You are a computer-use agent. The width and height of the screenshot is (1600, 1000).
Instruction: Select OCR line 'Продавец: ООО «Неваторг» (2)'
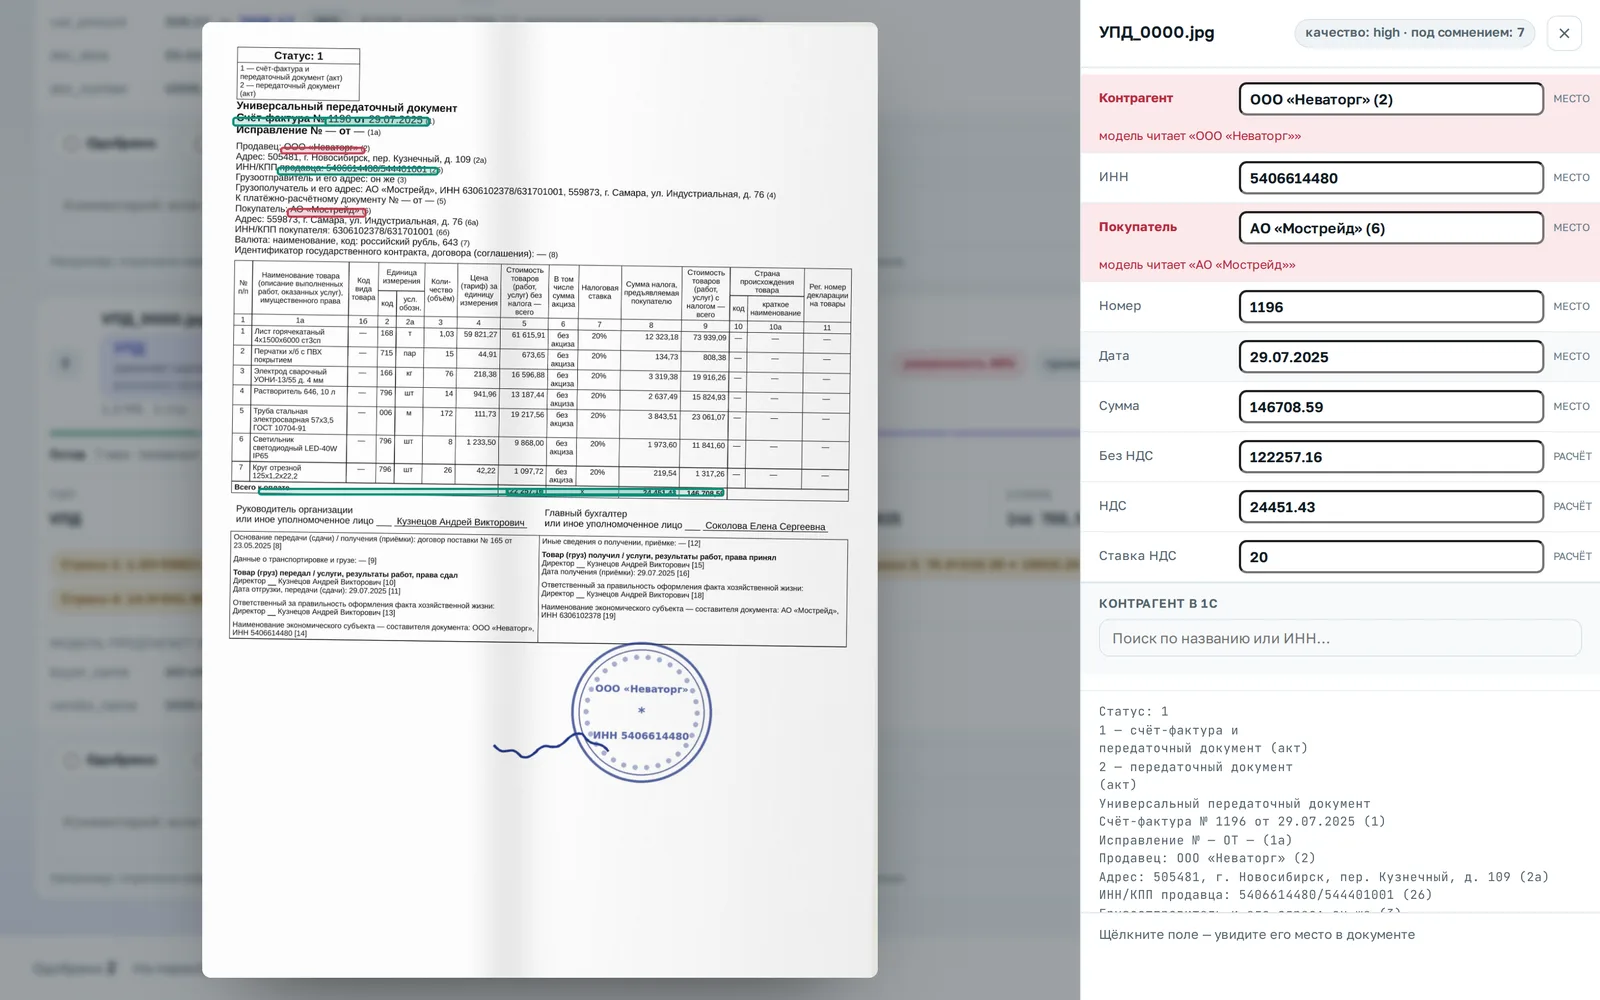click(1207, 858)
